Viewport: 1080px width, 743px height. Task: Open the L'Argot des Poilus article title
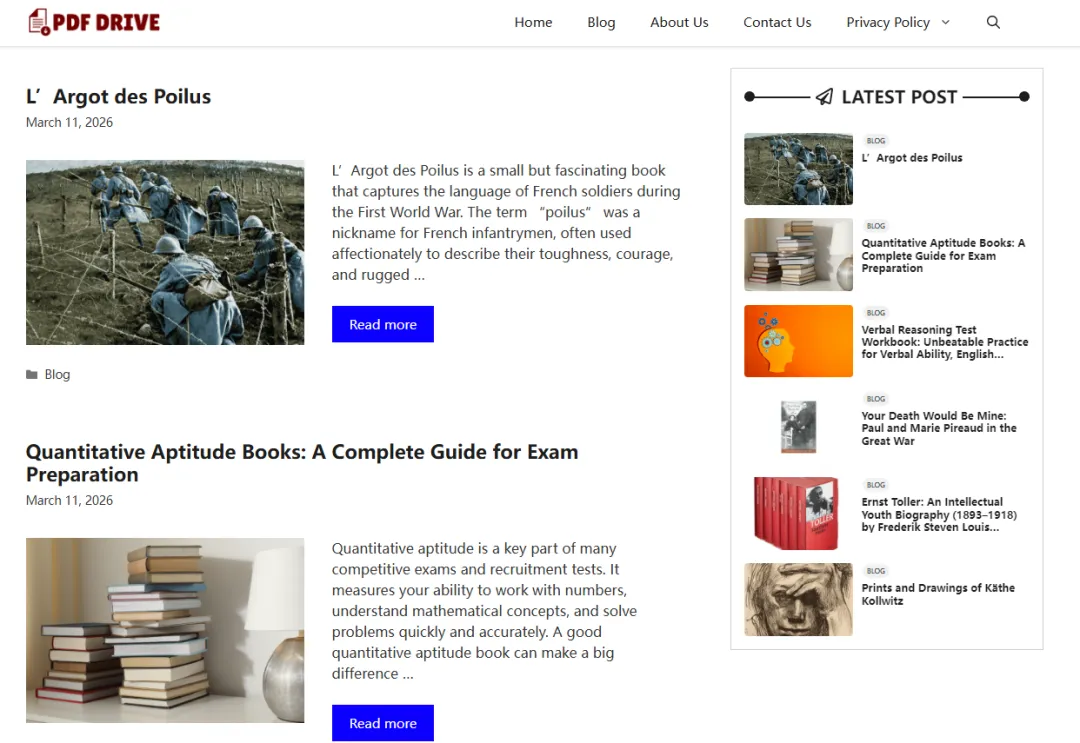click(x=118, y=96)
